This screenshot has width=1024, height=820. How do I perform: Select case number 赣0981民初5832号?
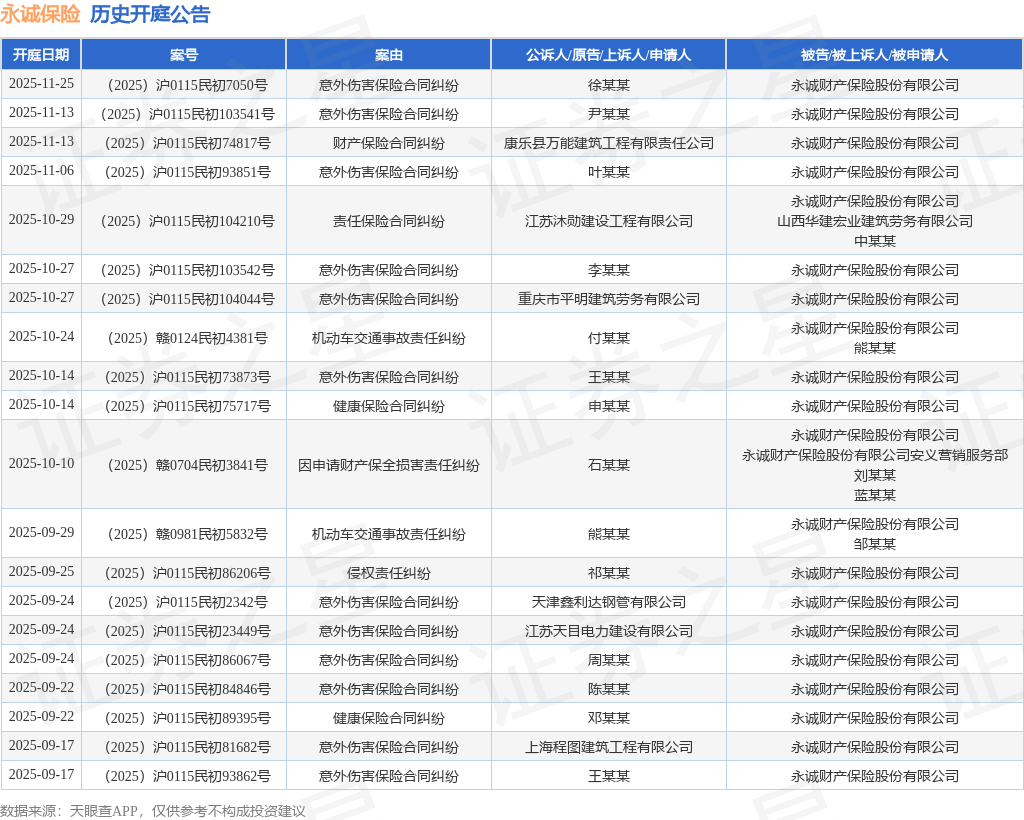click(187, 534)
